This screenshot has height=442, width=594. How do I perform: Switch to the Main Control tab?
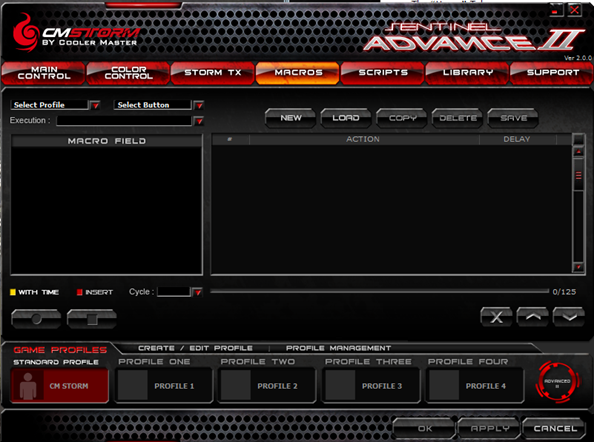tap(44, 73)
